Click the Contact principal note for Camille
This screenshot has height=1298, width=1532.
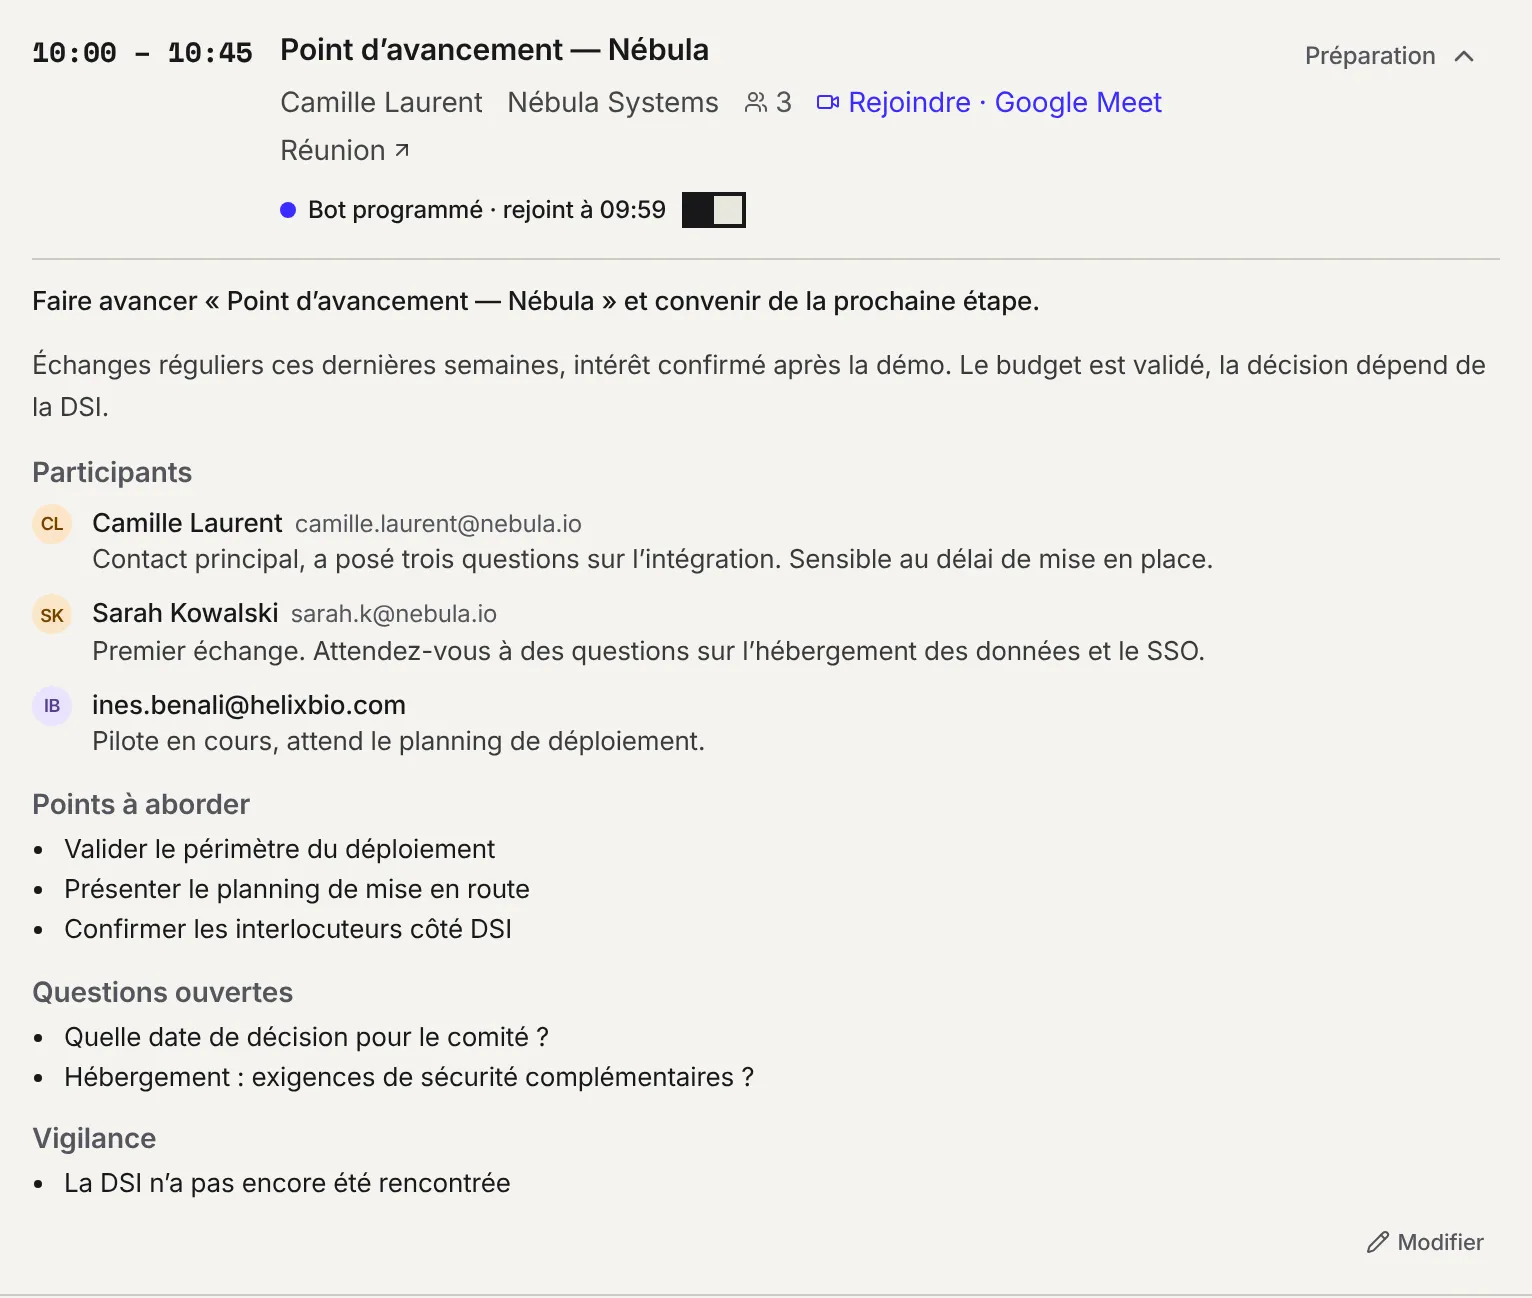652,559
